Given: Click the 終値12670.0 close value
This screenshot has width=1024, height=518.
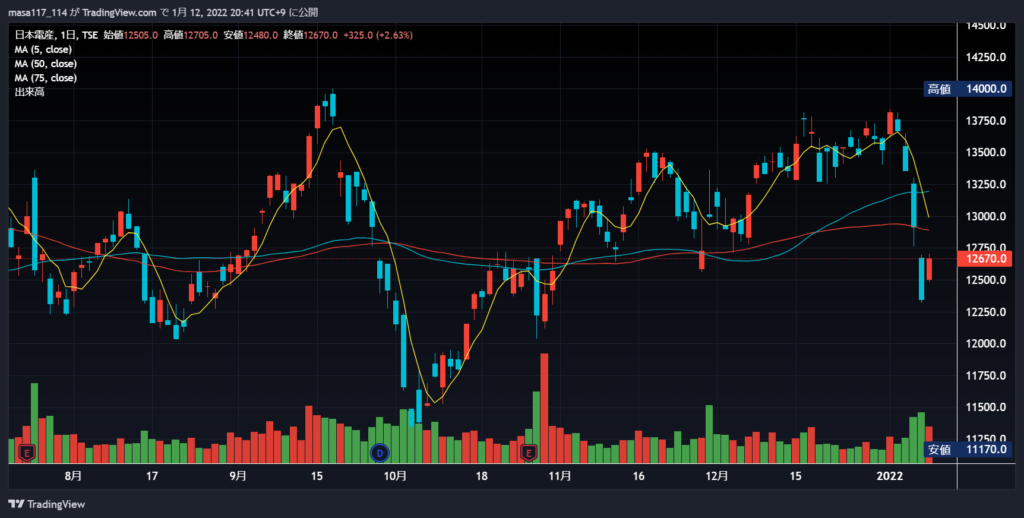Looking at the screenshot, I should [310, 35].
